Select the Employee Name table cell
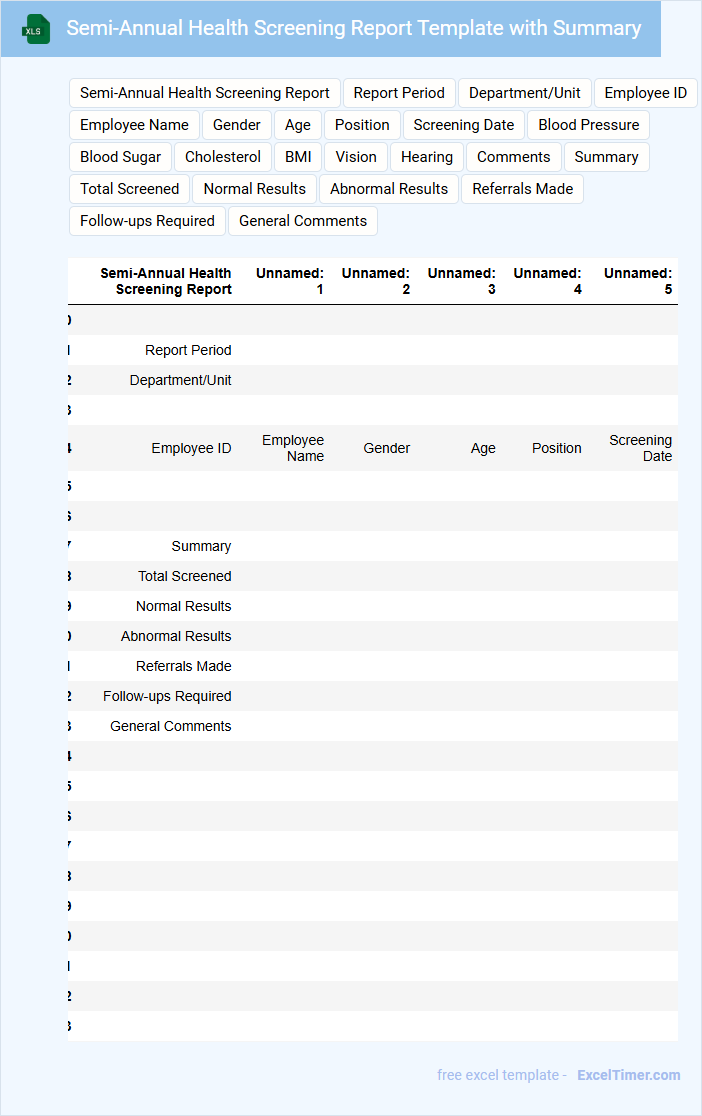Viewport: 702px width, 1116px height. coord(293,448)
